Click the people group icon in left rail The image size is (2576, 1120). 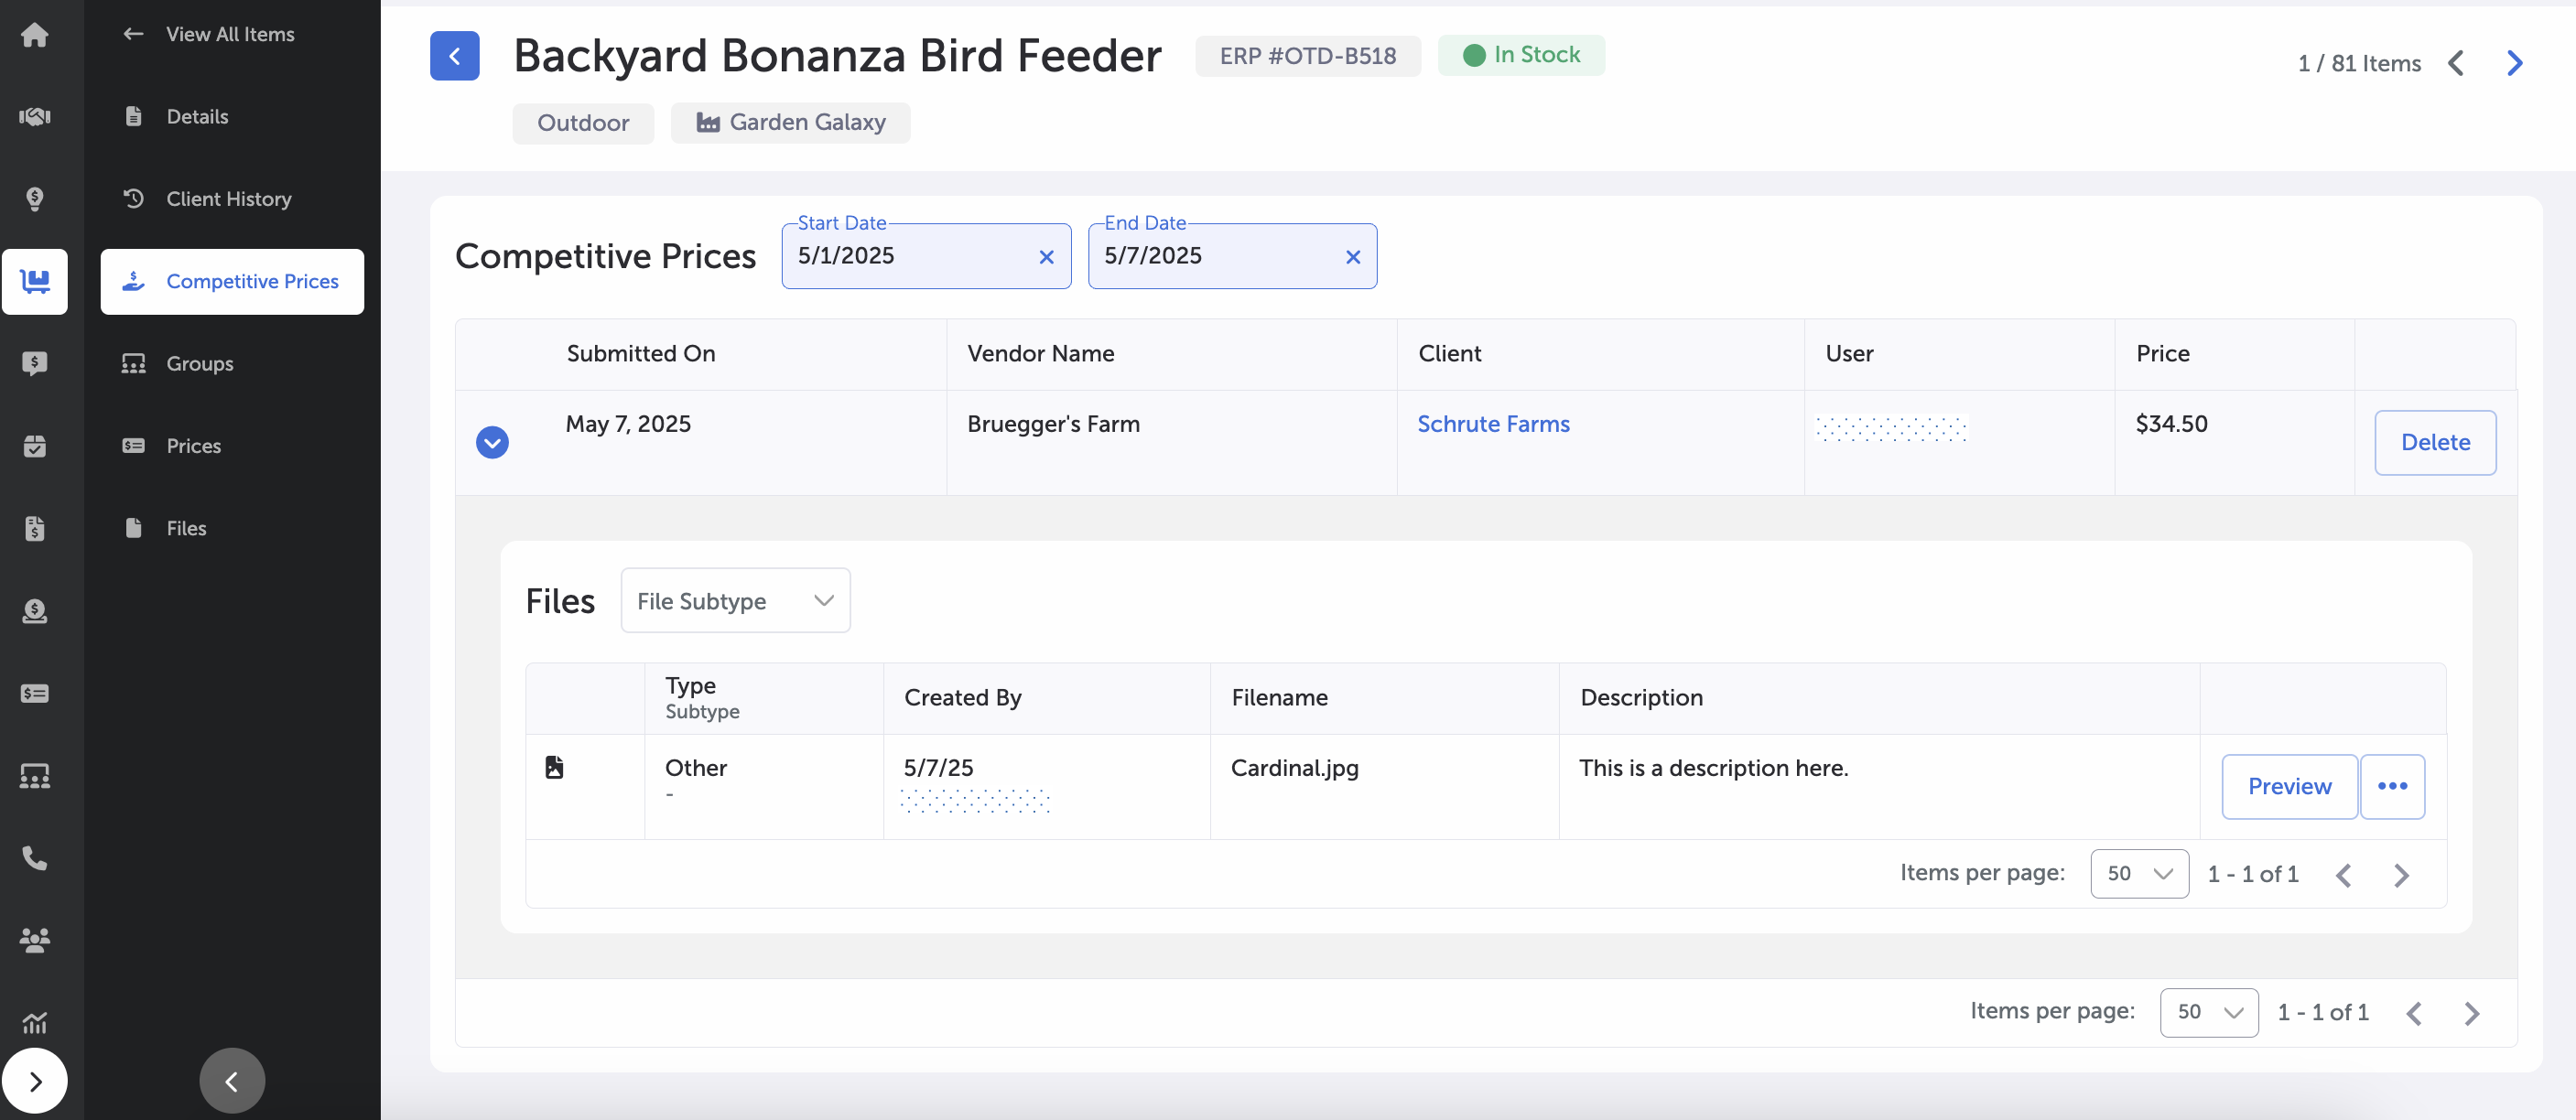pos(34,940)
